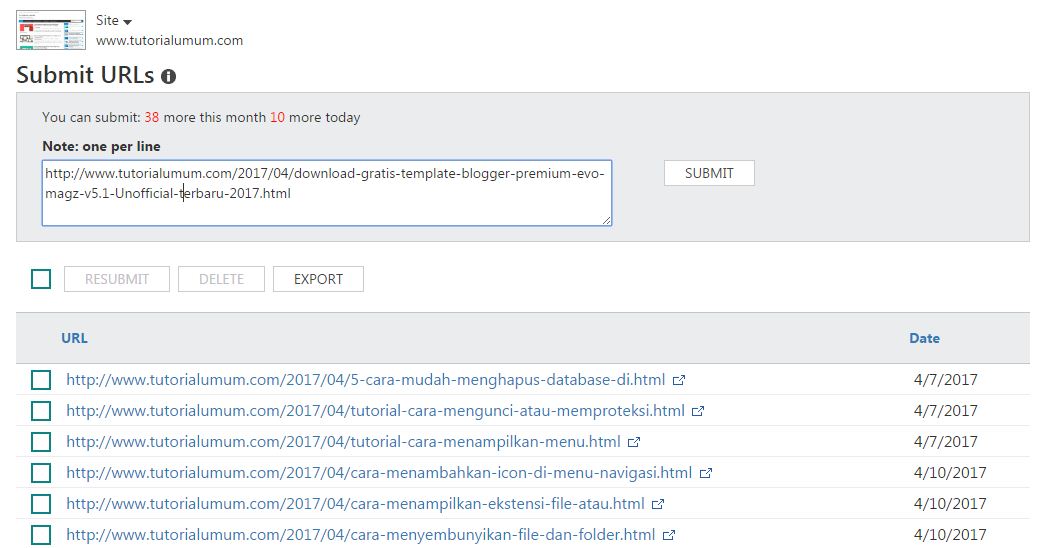Click the 4/7/2017 date of mengunci-atau-memproteksi row
The width and height of the screenshot is (1041, 548).
(x=945, y=411)
